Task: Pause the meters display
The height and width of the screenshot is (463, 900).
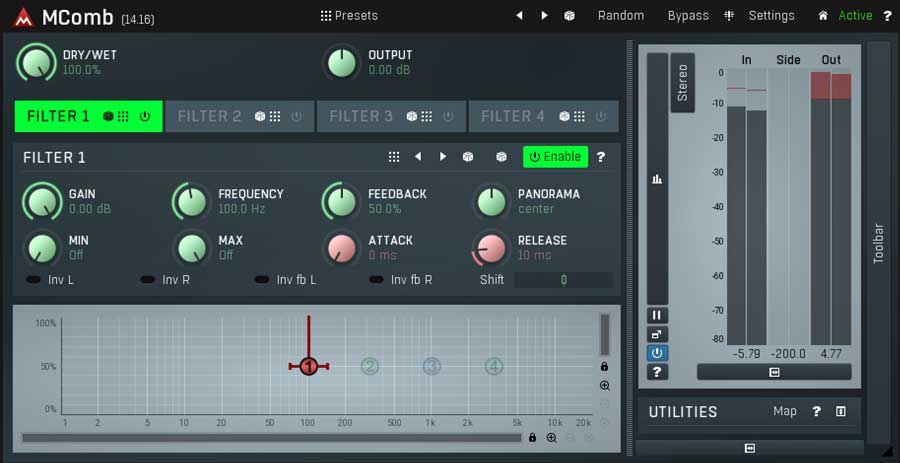Action: tap(657, 315)
